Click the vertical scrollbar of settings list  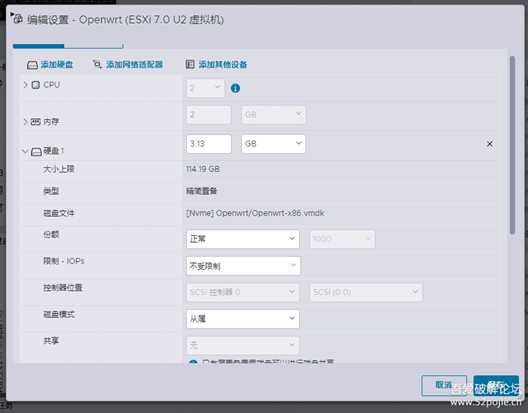(512, 145)
